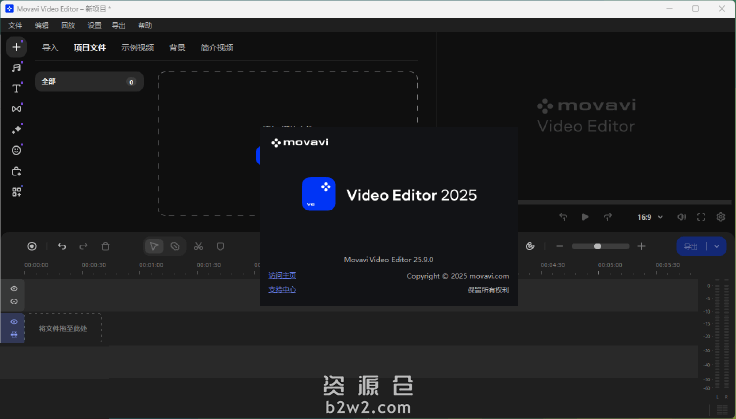
Task: Click the Video Editor 2025 app logo
Action: coord(319,194)
